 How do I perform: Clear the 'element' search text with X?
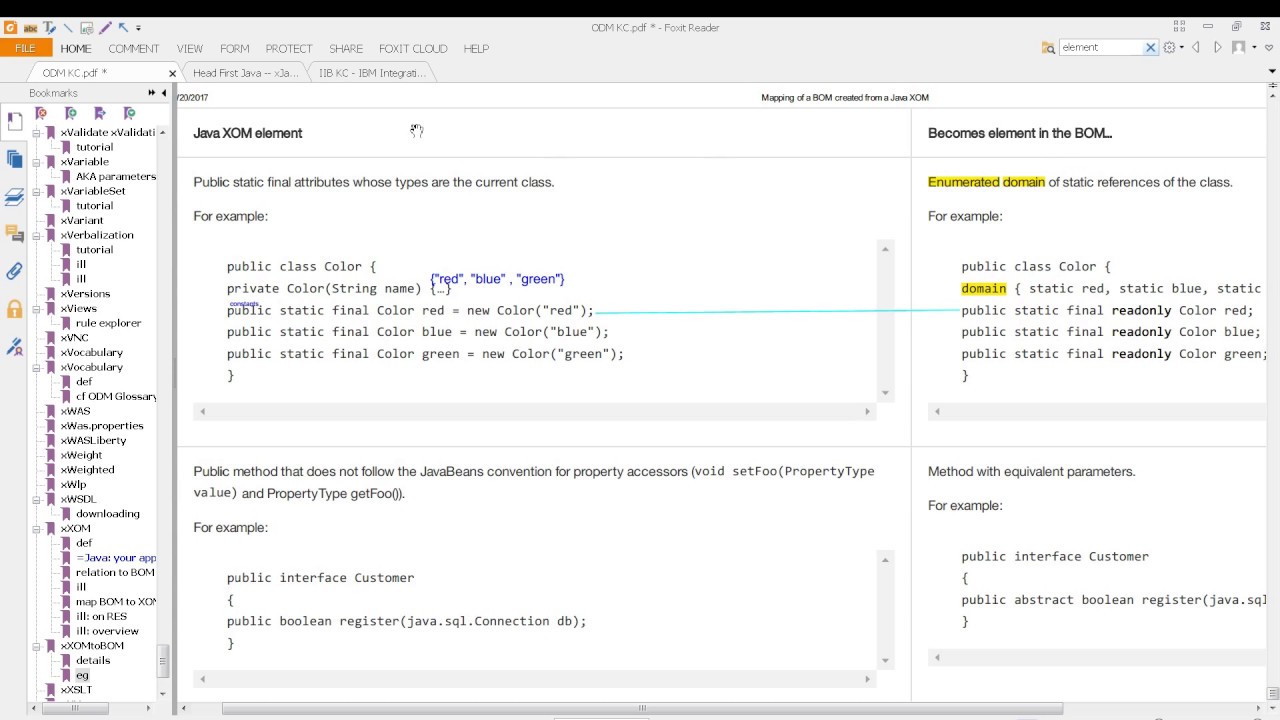click(x=1150, y=47)
